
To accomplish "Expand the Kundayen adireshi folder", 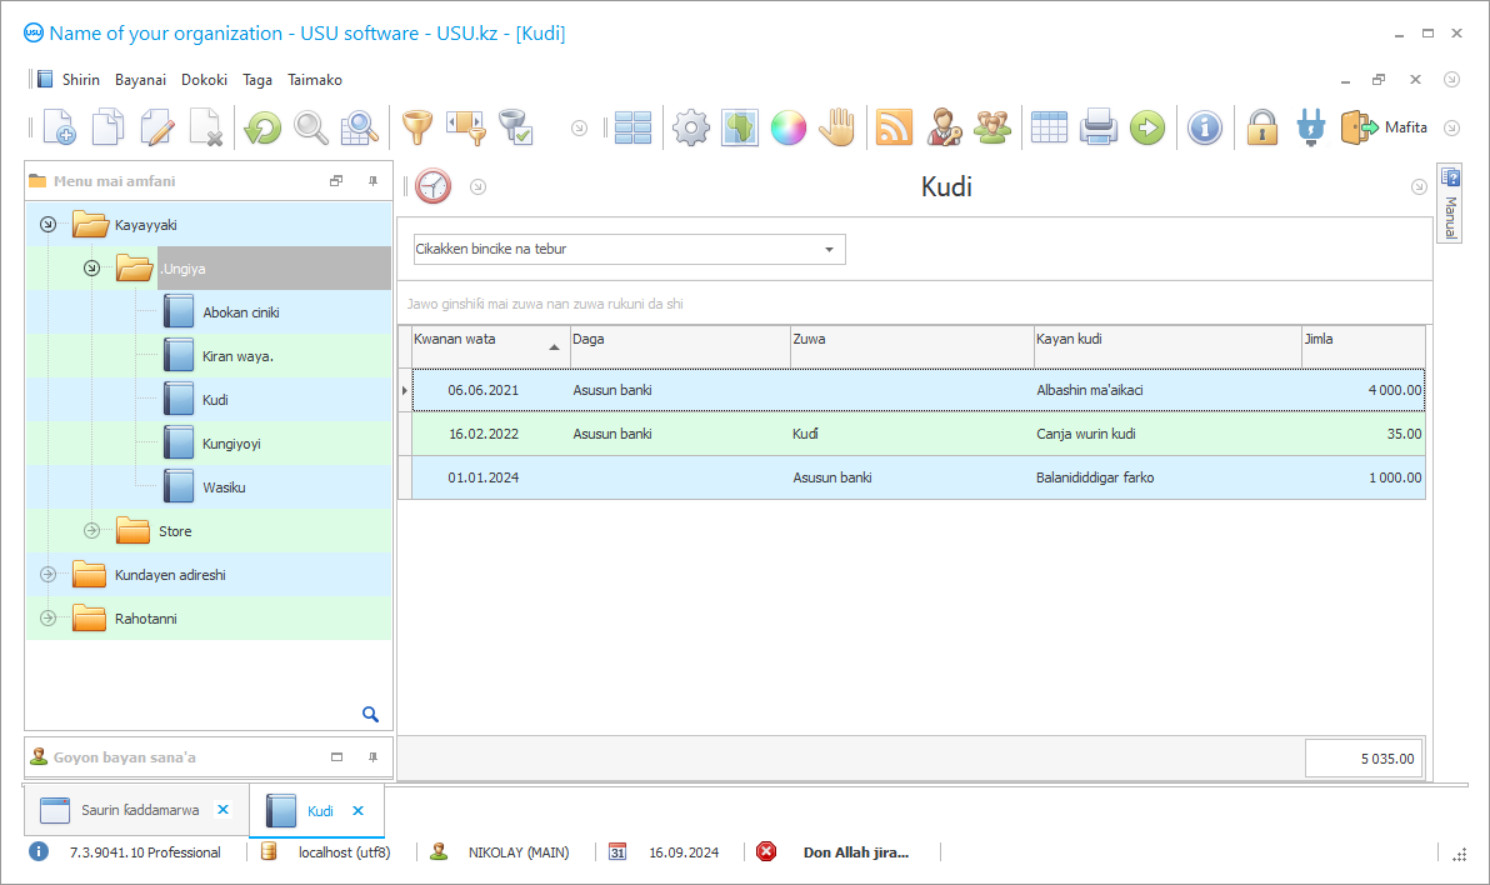I will [48, 575].
